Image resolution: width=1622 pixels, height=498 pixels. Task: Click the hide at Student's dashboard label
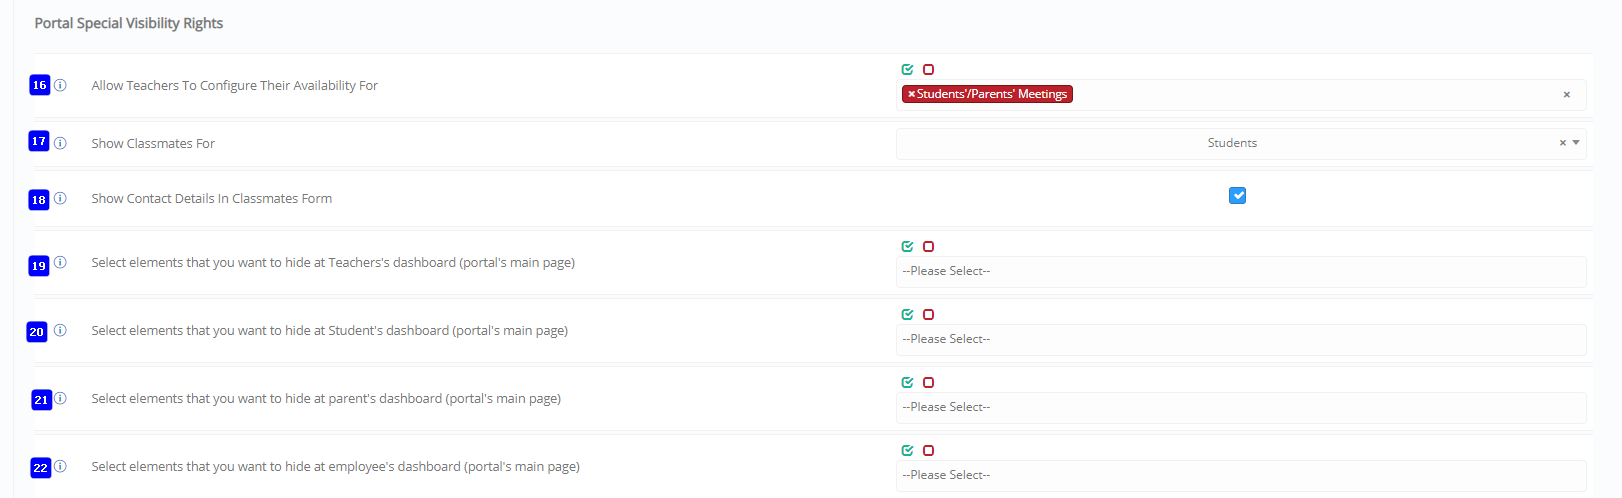point(329,330)
